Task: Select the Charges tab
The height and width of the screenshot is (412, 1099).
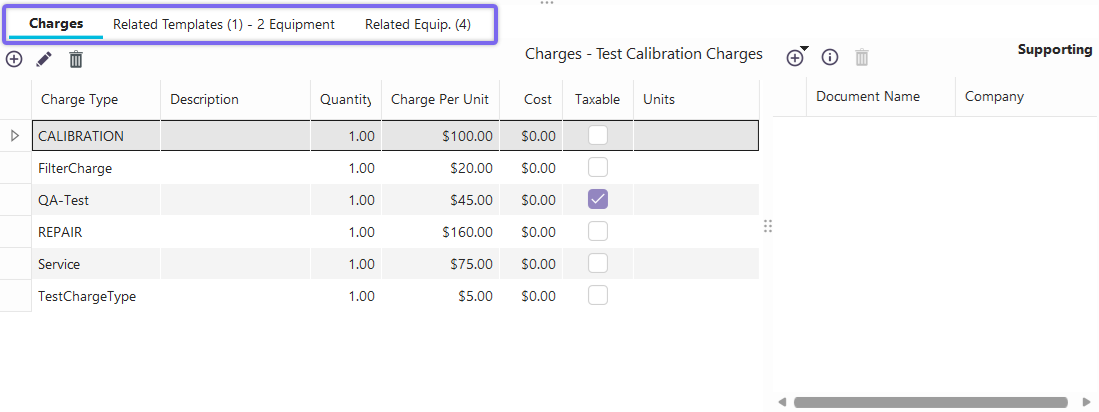Action: pos(56,24)
